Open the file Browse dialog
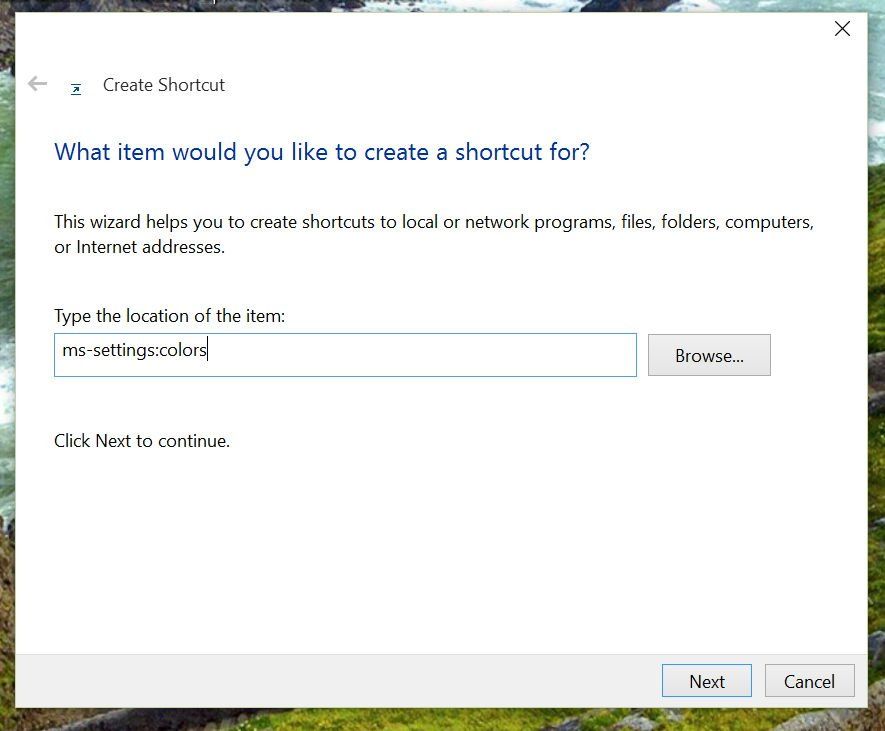 (709, 354)
